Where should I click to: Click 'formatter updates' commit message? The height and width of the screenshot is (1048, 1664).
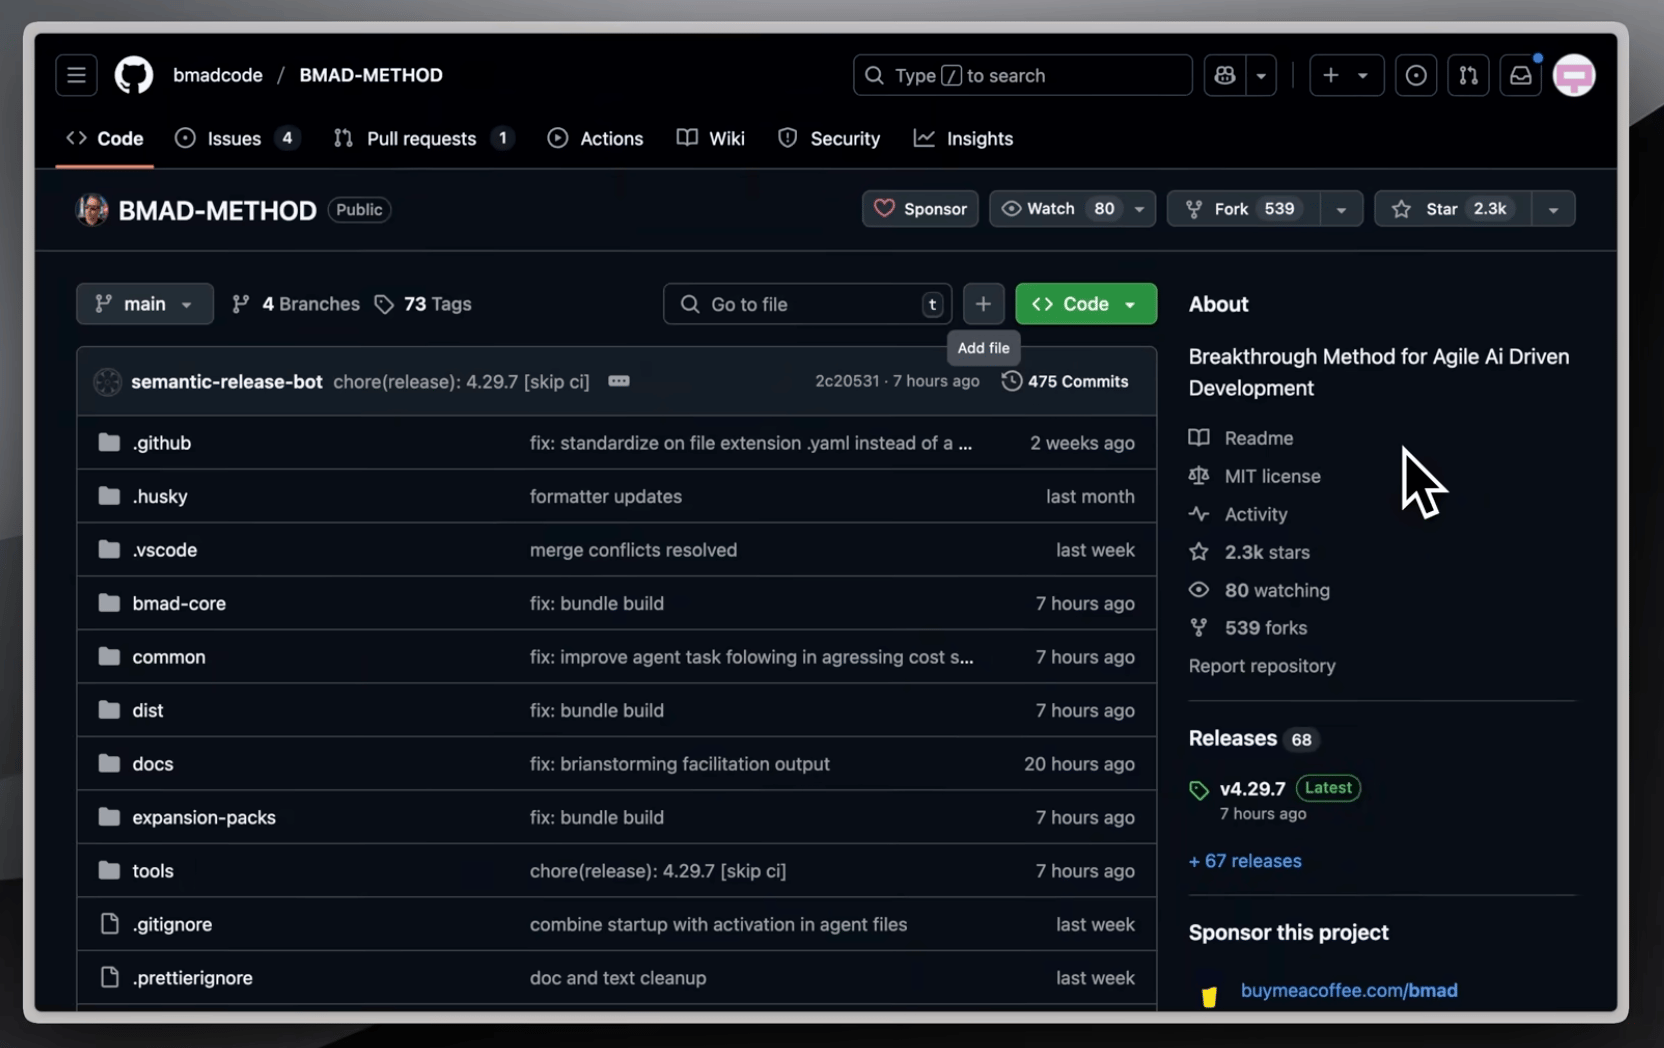pos(606,496)
